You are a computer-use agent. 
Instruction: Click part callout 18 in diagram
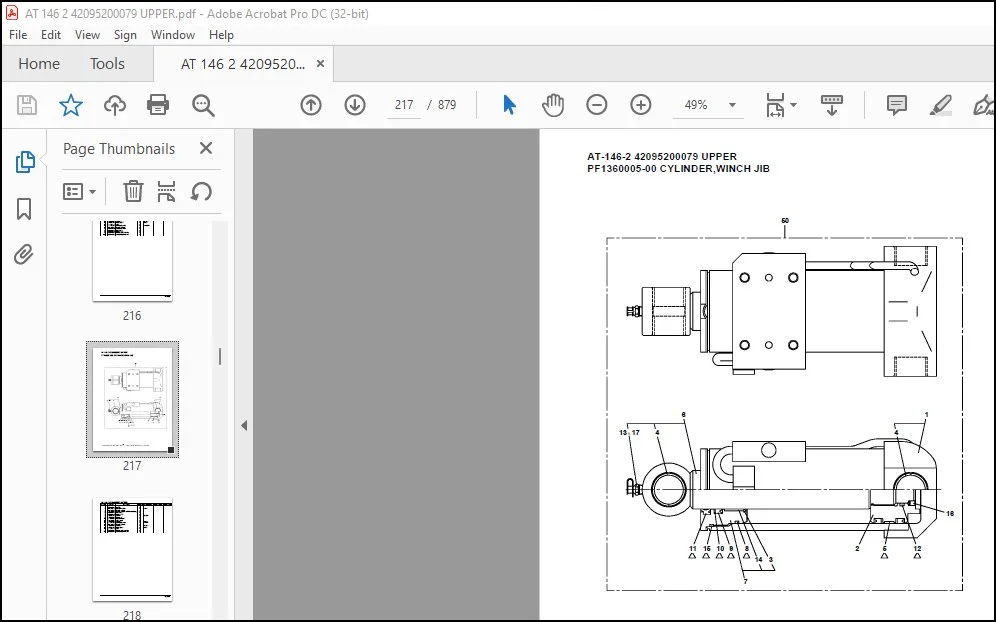pos(950,513)
